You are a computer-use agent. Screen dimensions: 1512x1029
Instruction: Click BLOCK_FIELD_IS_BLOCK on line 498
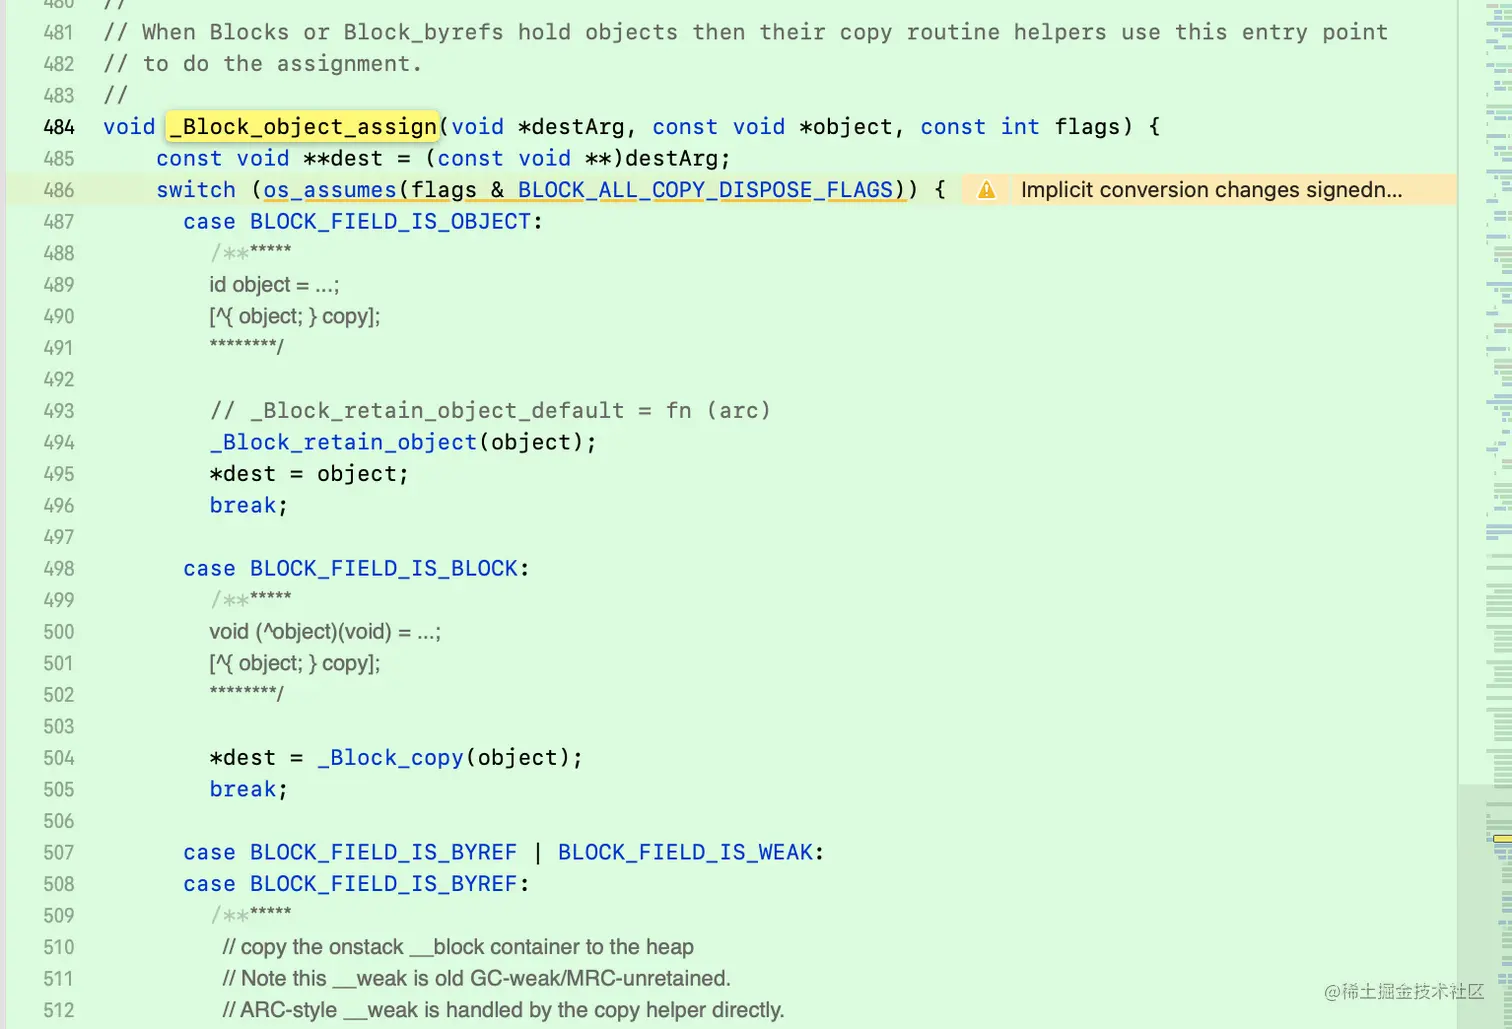click(x=384, y=568)
